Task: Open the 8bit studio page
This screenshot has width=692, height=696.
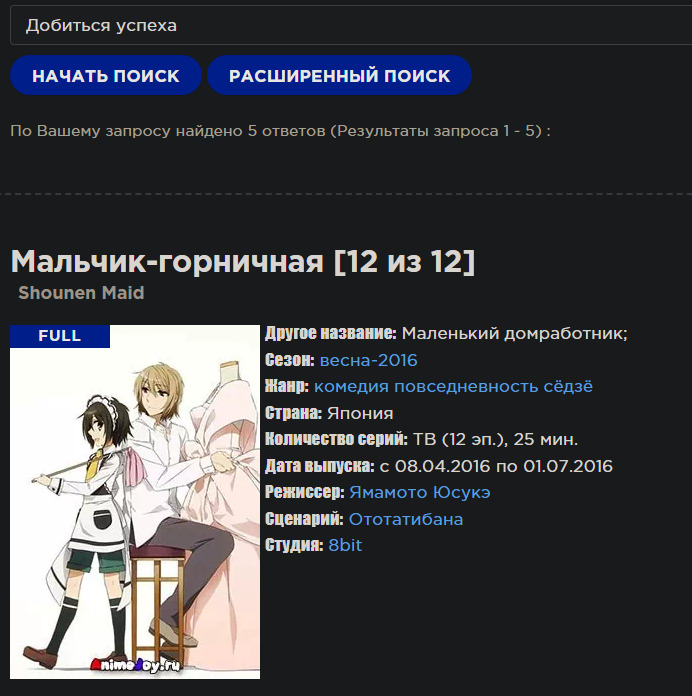Action: [x=345, y=545]
